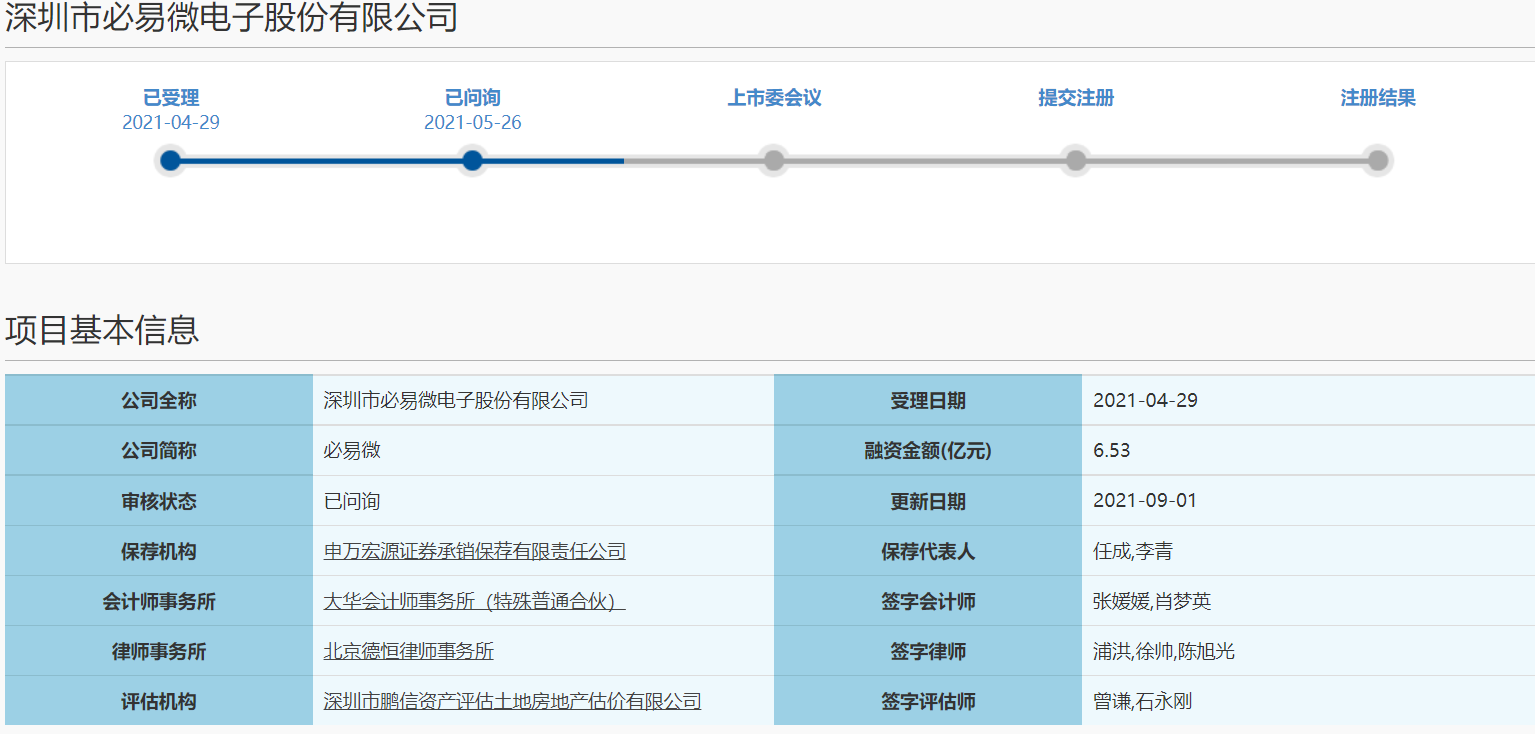Open 深圳市鹏信资产评估土地房地产估价有限公司 link
Image resolution: width=1535 pixels, height=734 pixels.
(x=512, y=701)
